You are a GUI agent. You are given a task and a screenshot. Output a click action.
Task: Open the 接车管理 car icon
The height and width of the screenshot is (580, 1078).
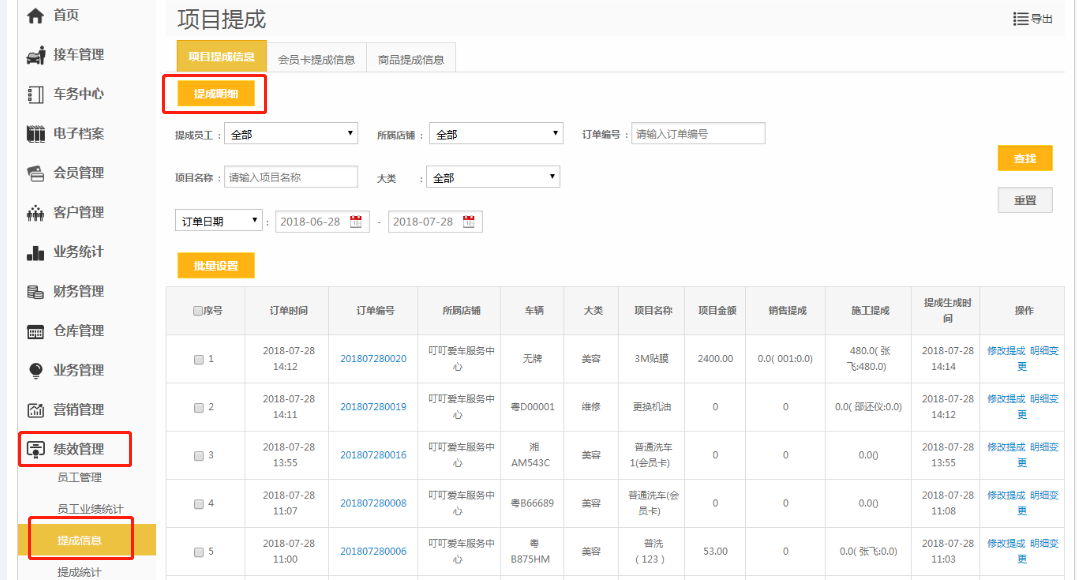(x=36, y=55)
